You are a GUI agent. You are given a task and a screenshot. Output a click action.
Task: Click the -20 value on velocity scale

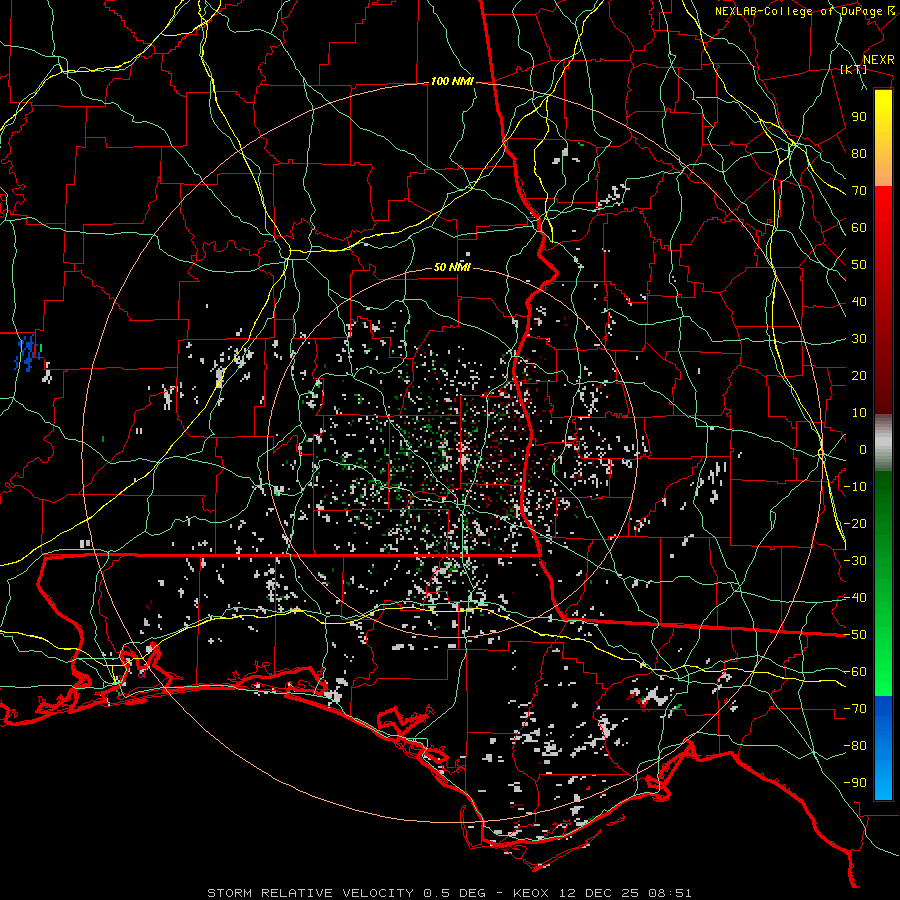tap(855, 523)
